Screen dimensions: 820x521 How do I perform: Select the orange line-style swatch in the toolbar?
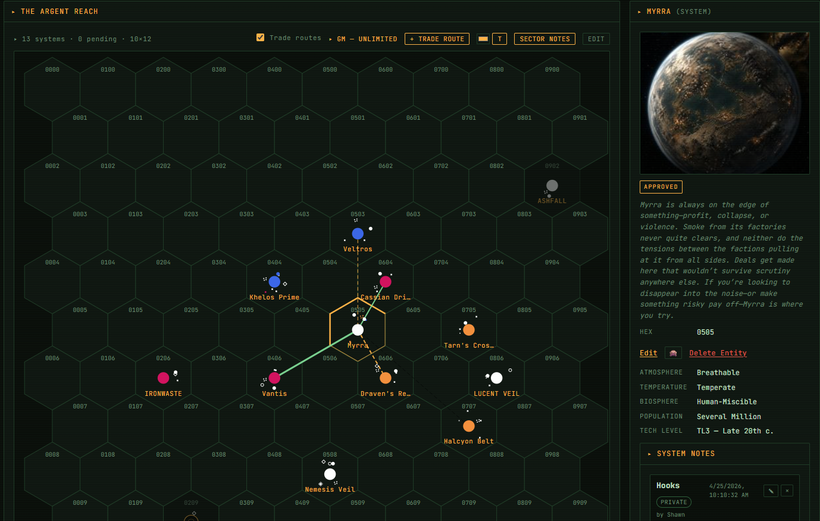[483, 39]
